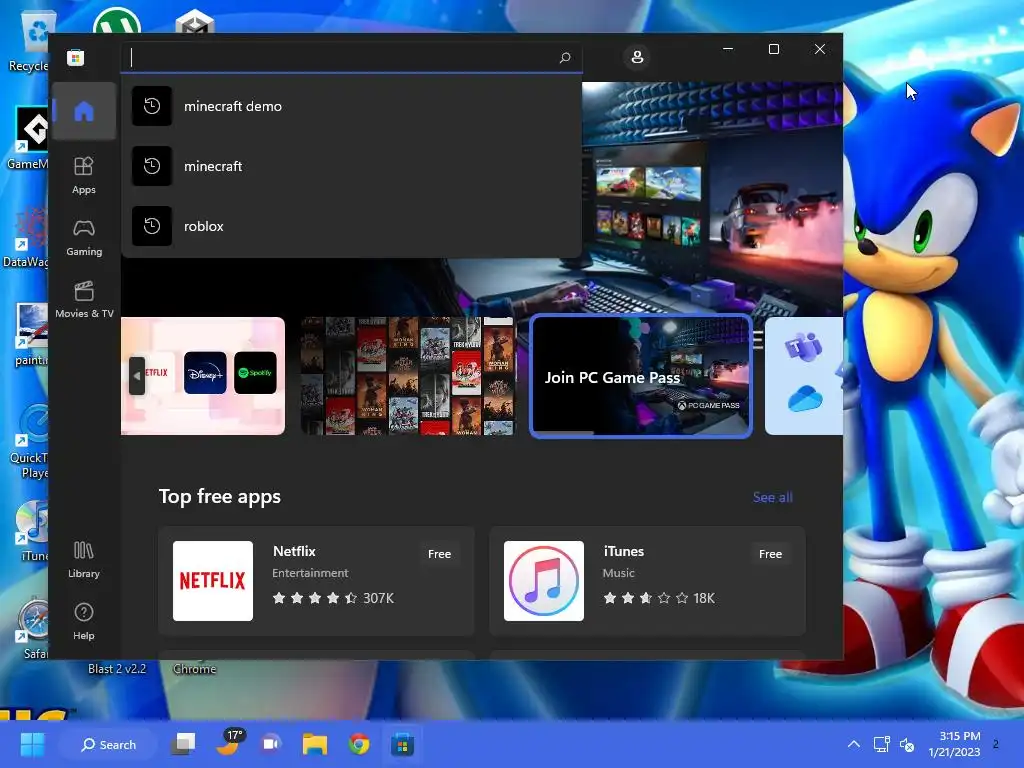Screen dimensions: 1024x768
Task: Open the Gaming section in sidebar
Action: [x=84, y=238]
